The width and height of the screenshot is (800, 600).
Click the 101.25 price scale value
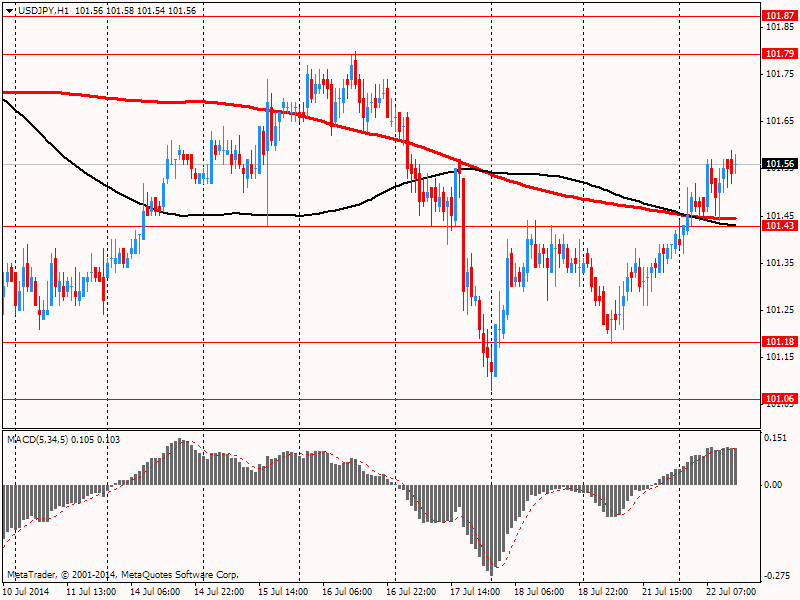point(780,310)
